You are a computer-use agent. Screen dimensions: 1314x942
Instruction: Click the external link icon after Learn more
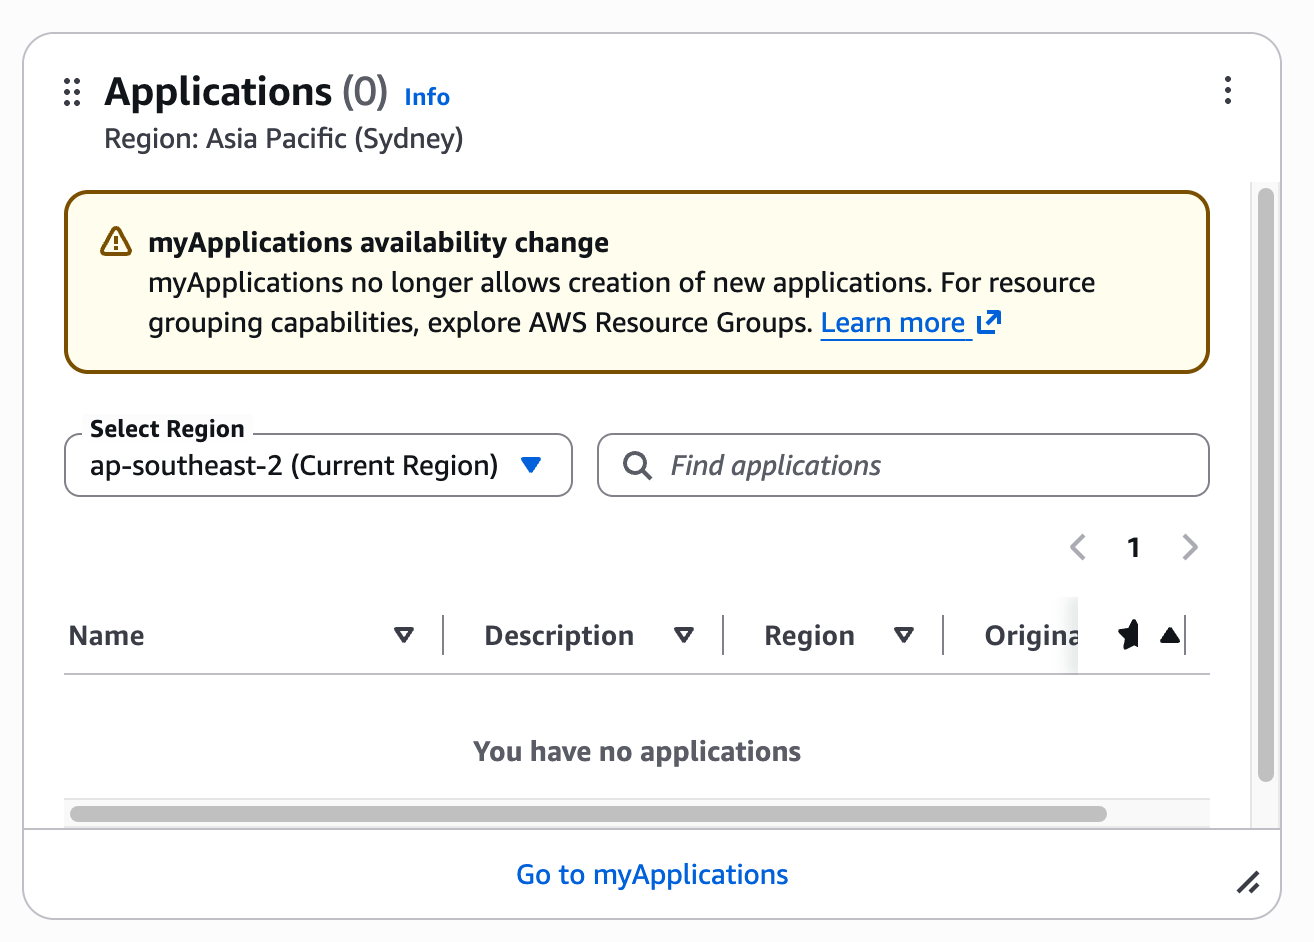(x=989, y=322)
